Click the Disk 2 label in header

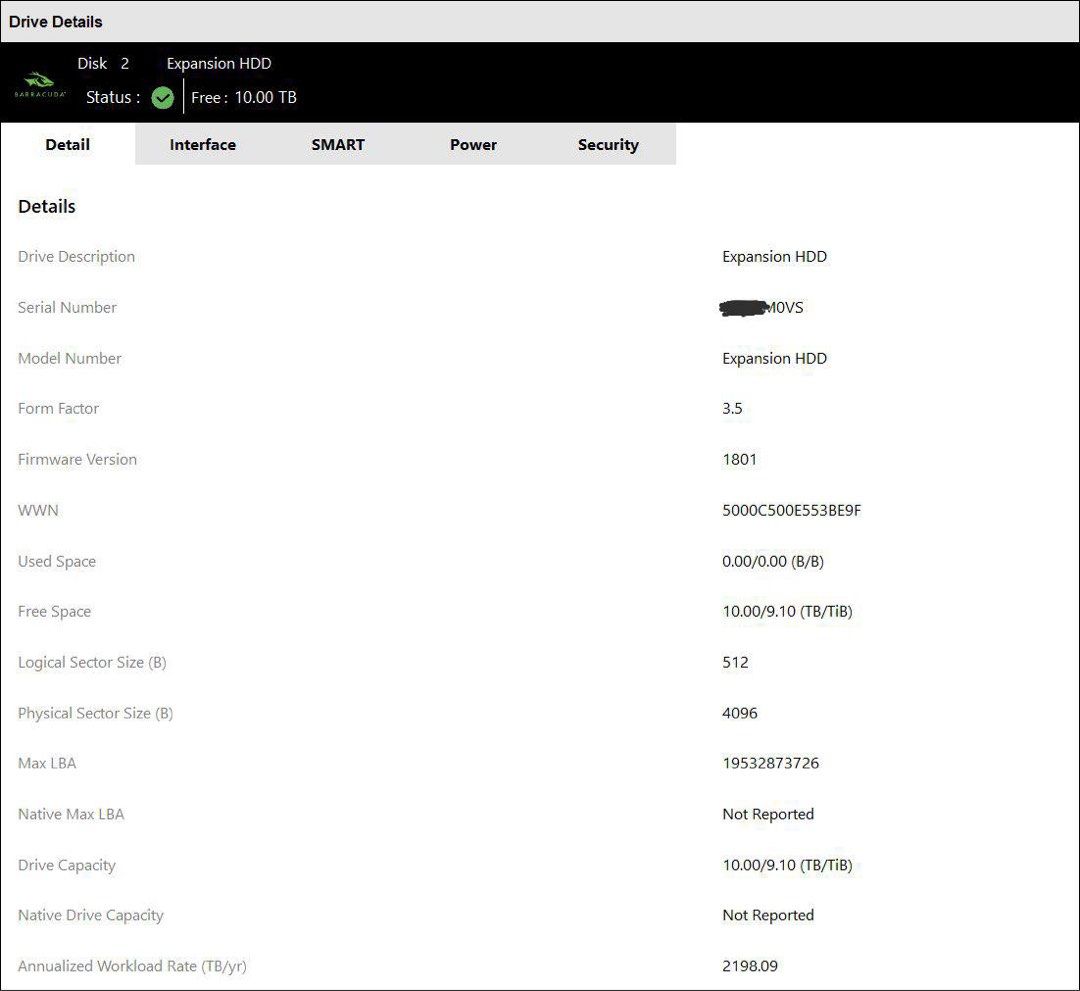[103, 63]
